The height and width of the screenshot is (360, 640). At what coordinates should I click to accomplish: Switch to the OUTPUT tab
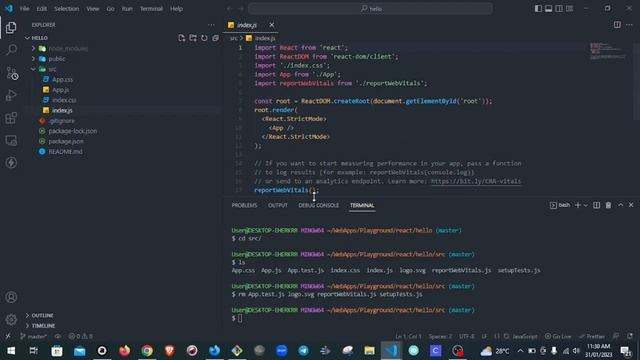coord(278,205)
